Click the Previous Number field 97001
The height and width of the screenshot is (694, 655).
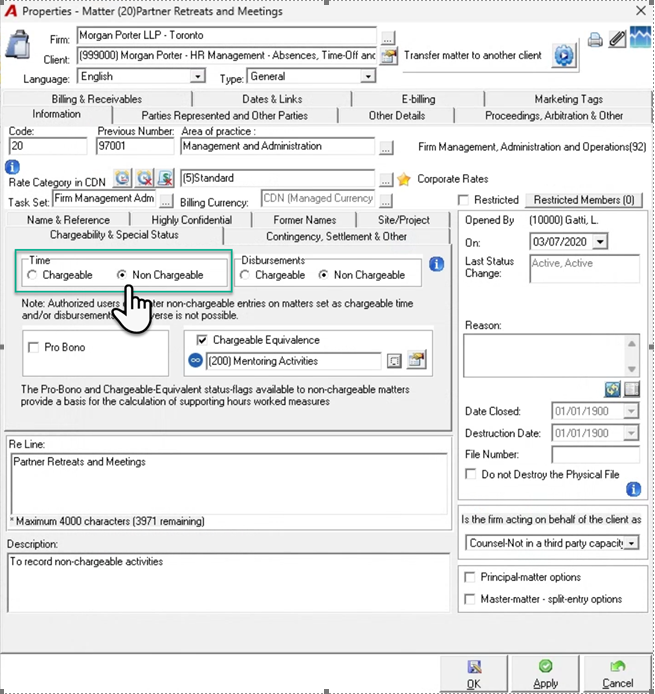pyautogui.click(x=135, y=146)
